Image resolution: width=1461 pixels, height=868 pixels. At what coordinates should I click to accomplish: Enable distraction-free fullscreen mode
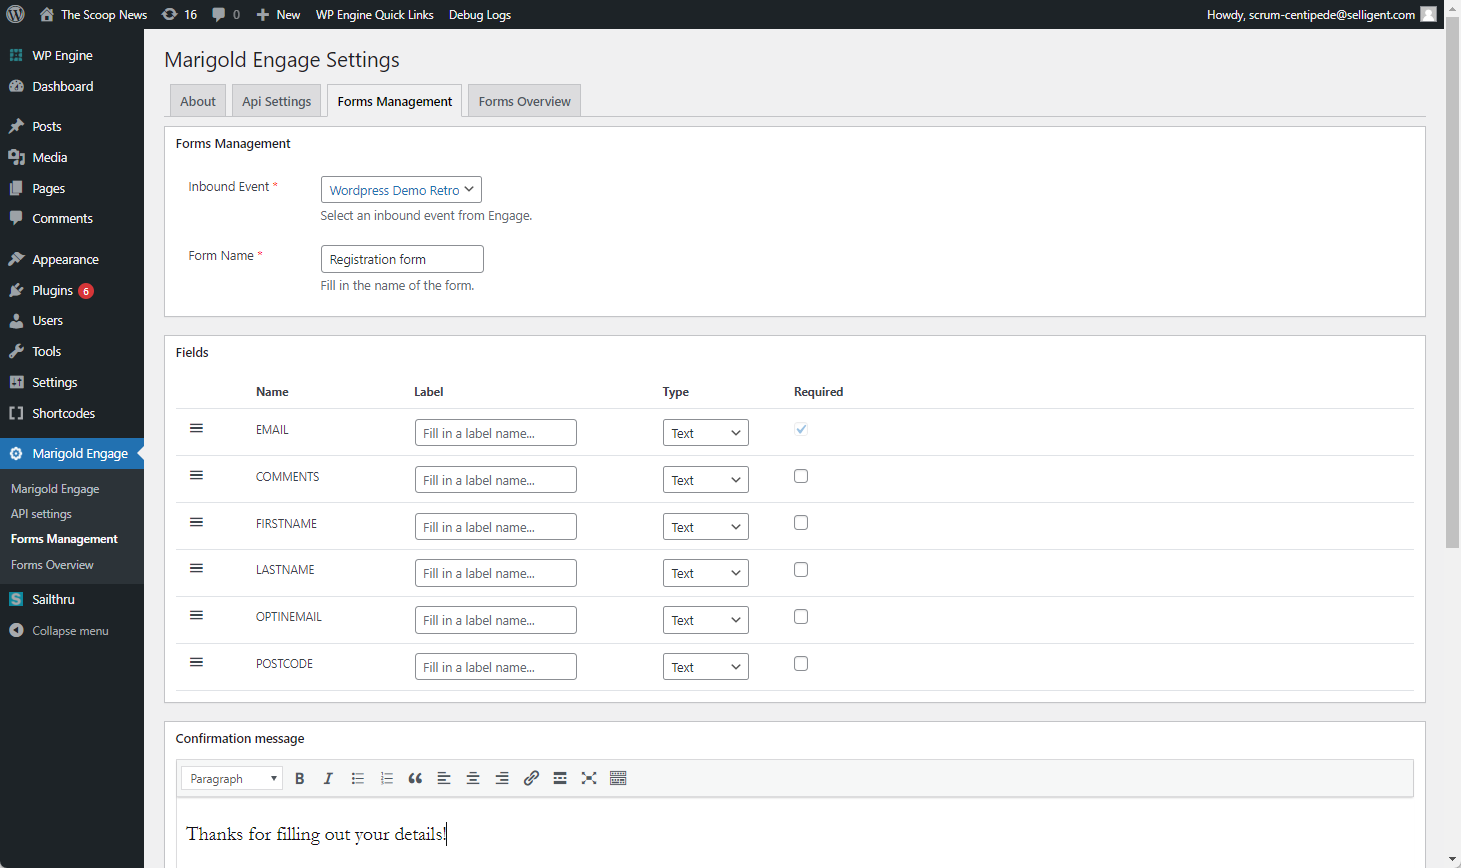tap(589, 778)
